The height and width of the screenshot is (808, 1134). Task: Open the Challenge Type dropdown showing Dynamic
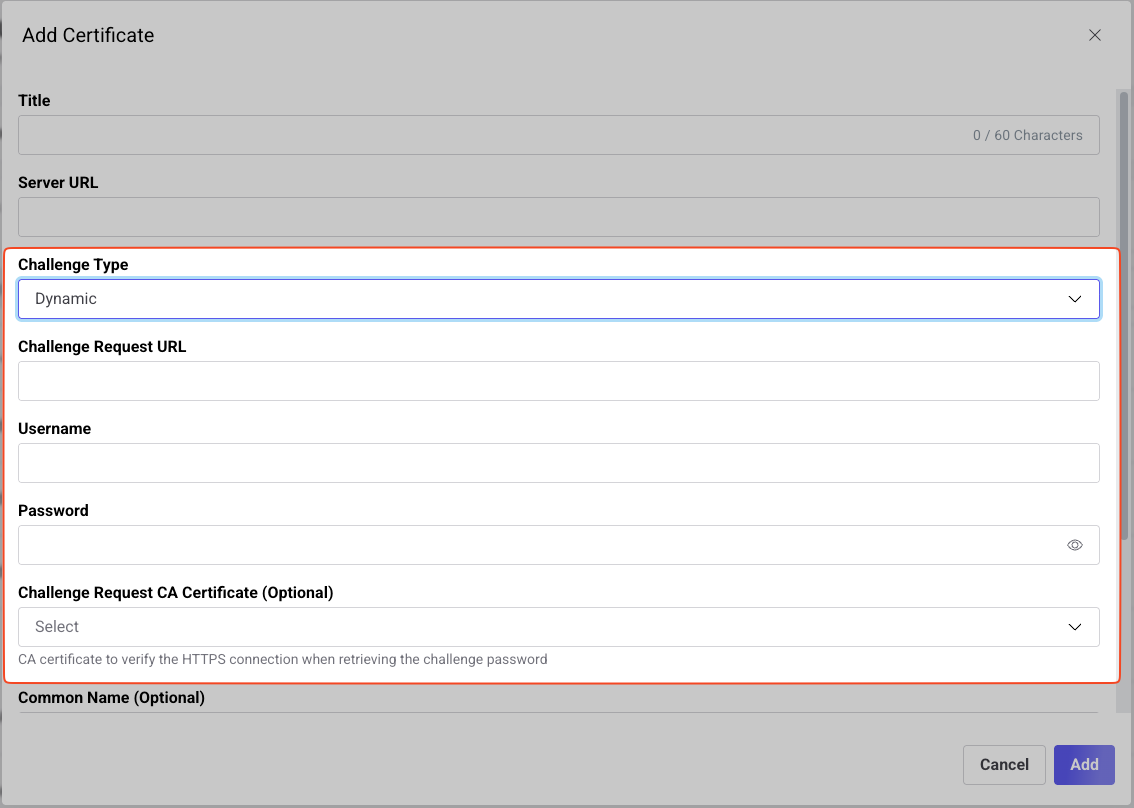click(540, 299)
